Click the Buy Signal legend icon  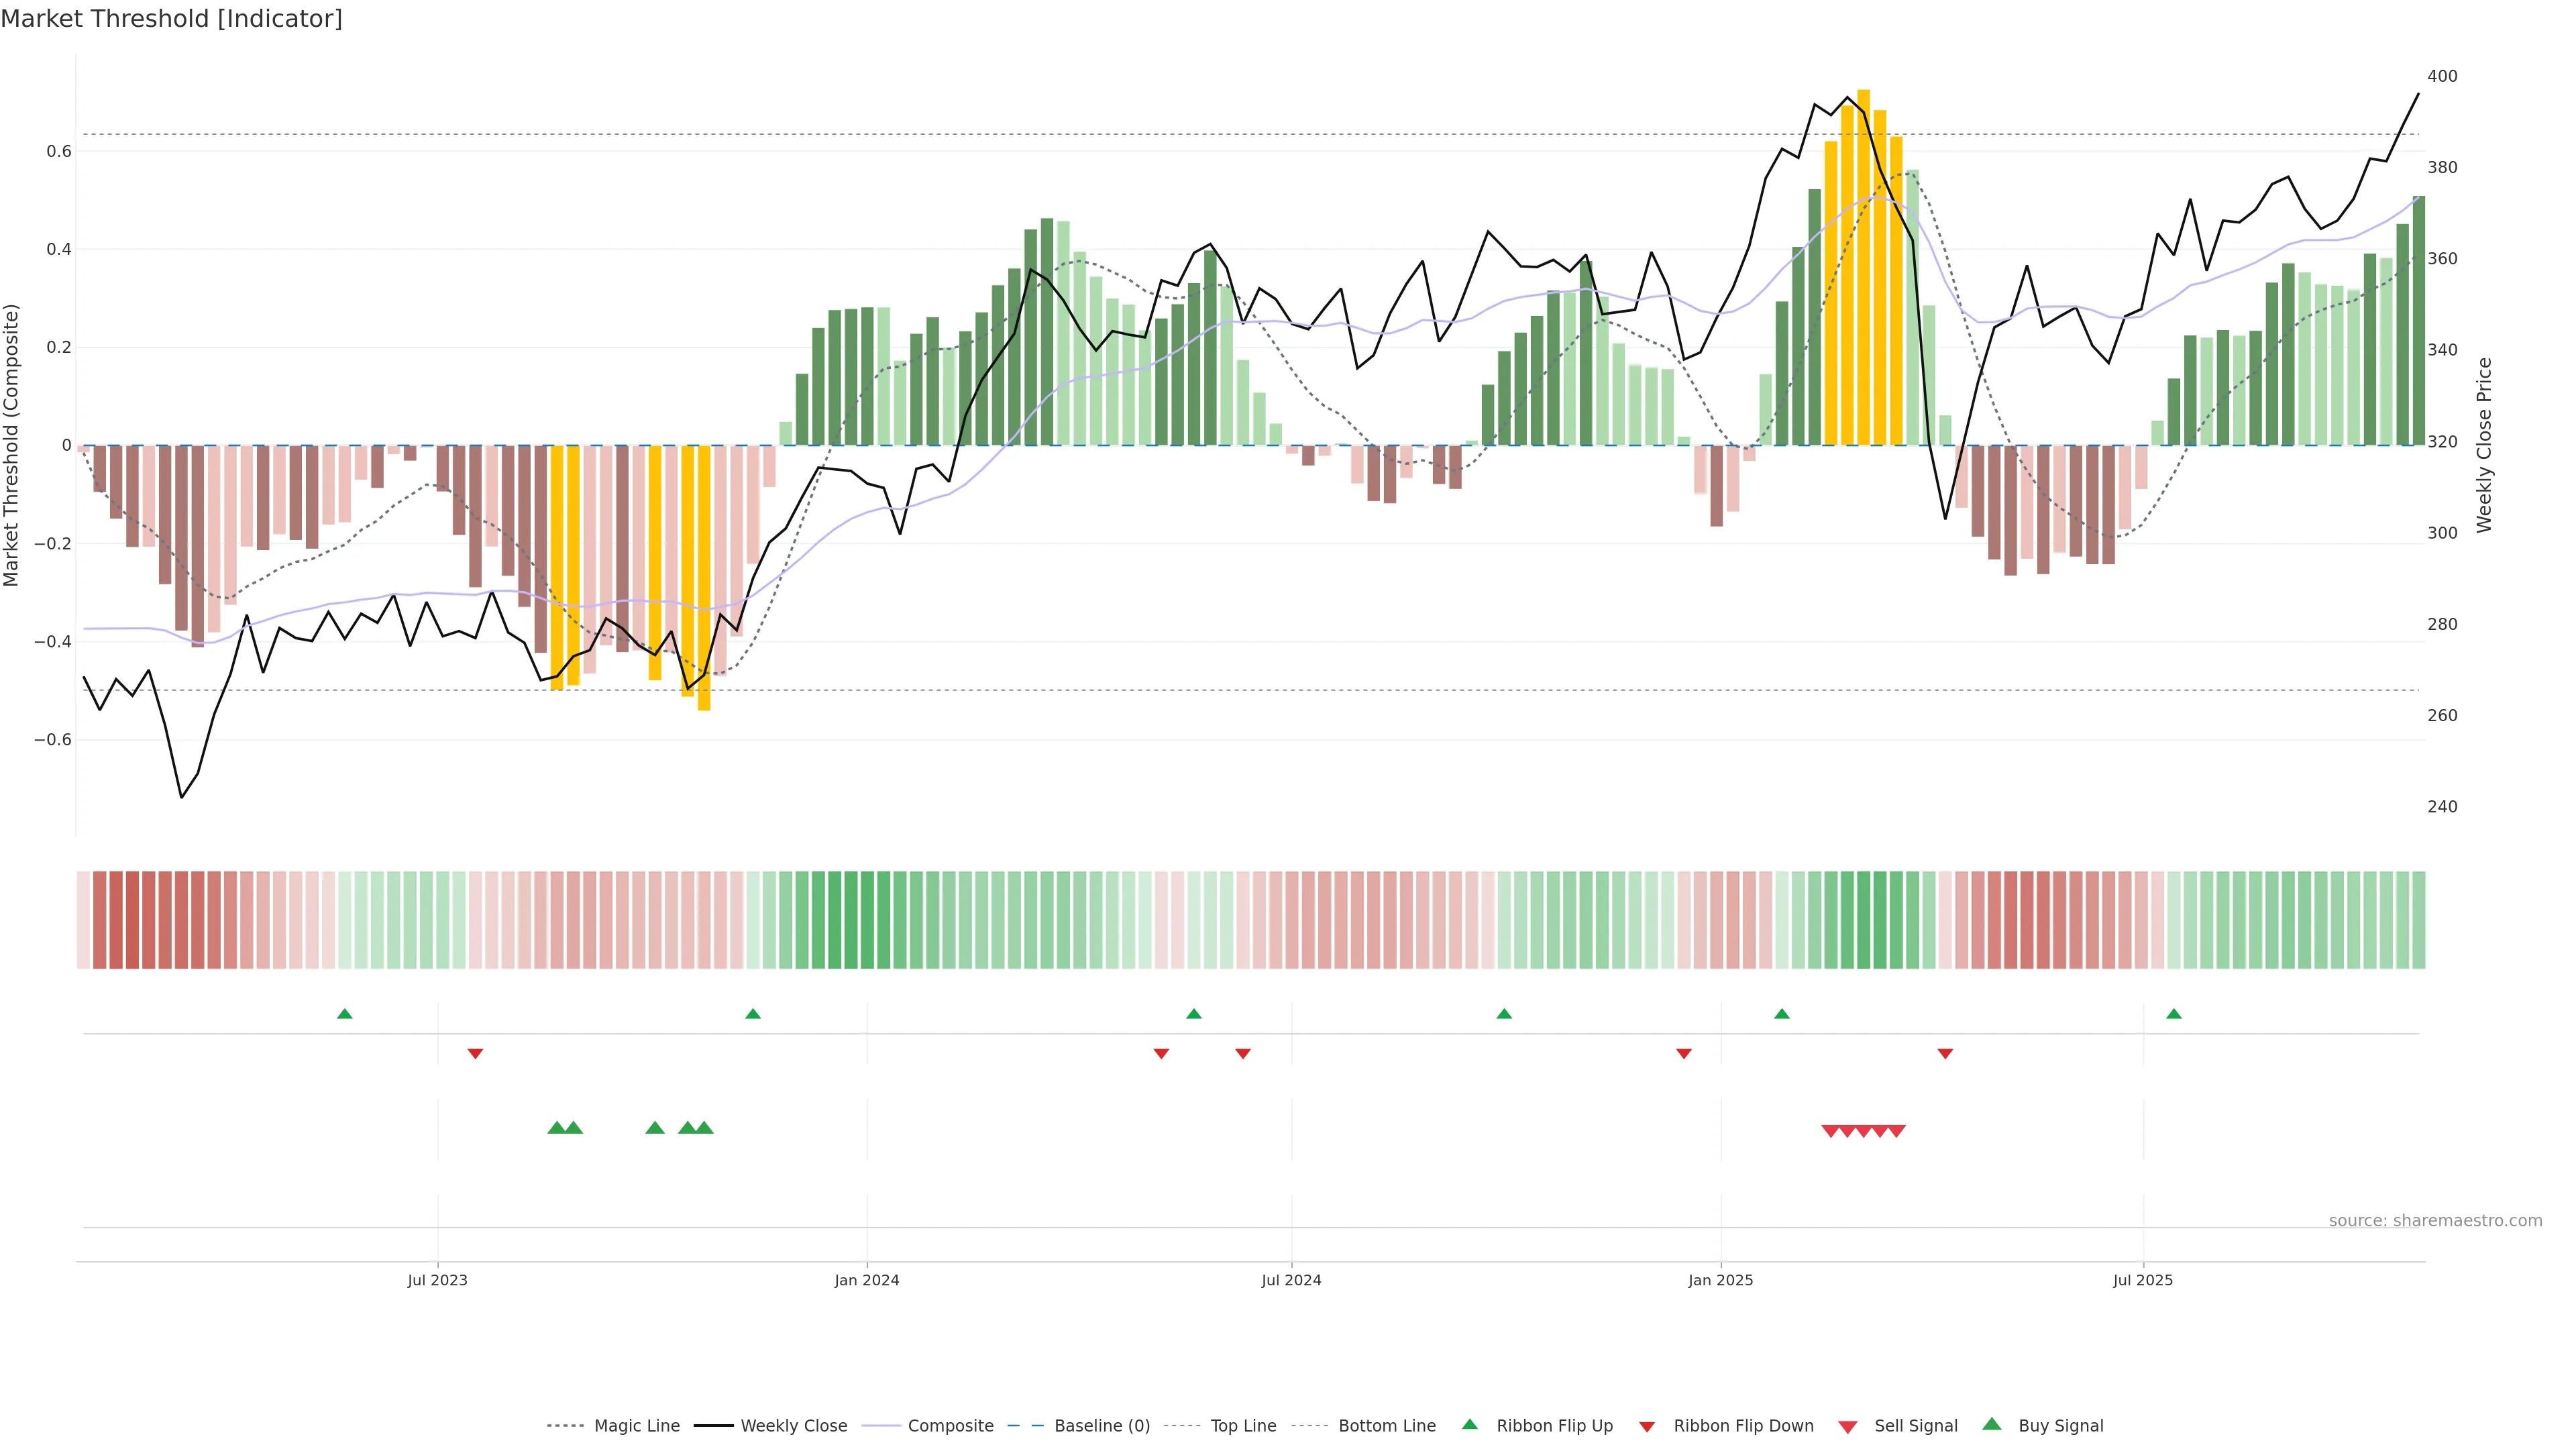[x=1992, y=1424]
